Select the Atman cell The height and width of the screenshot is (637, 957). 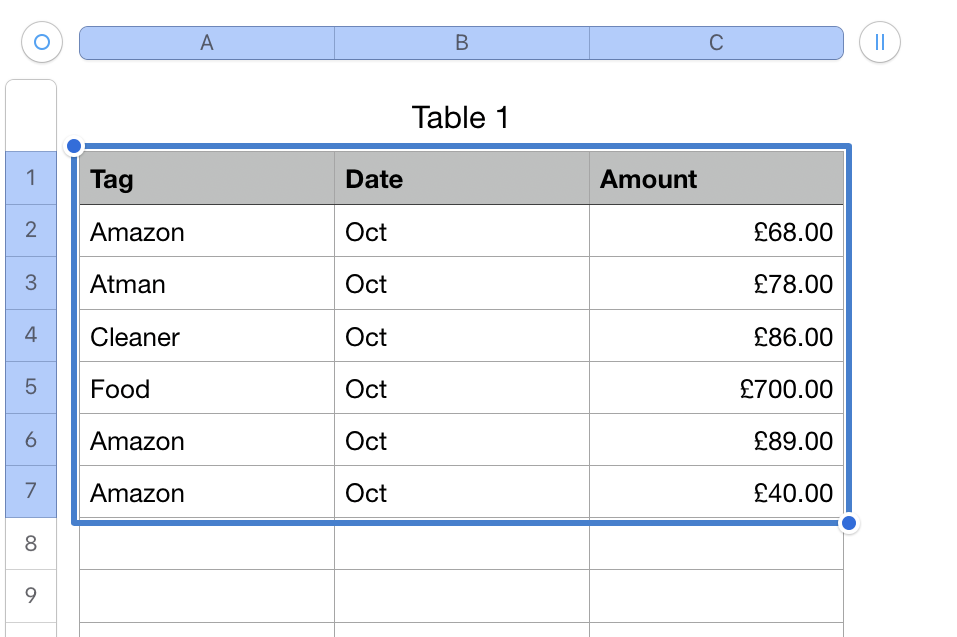(x=207, y=284)
